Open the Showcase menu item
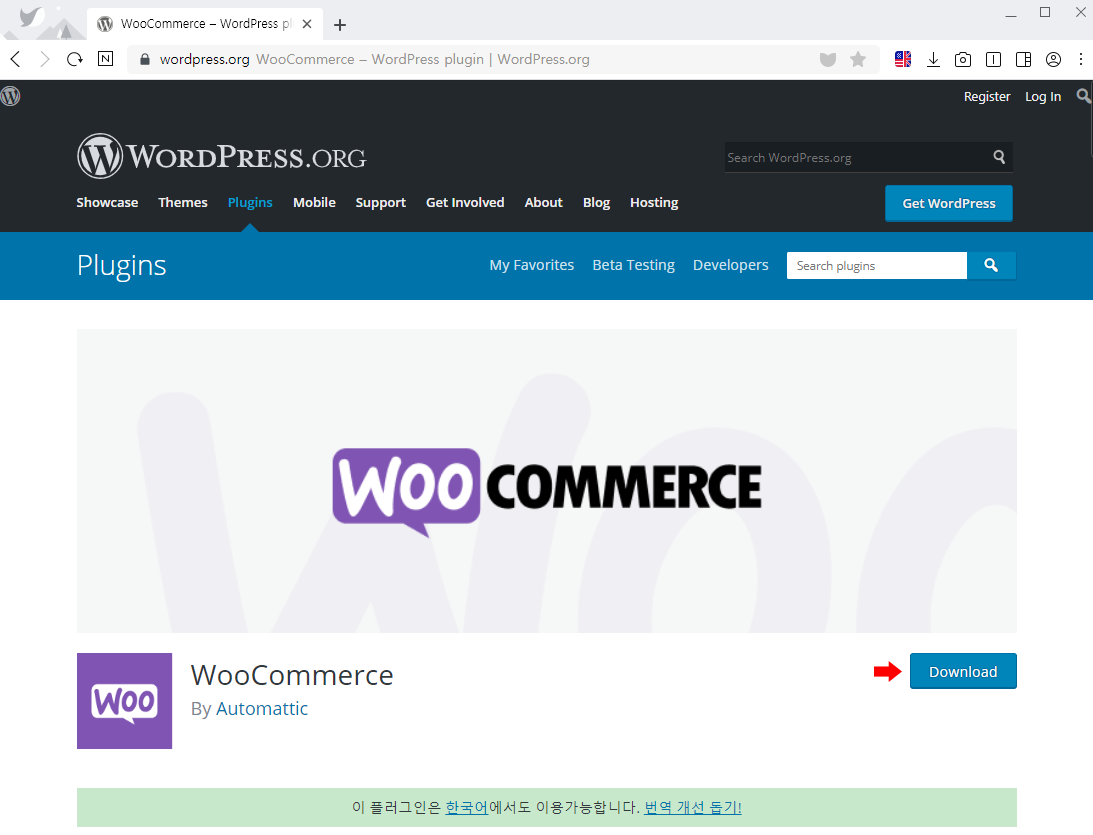 click(x=107, y=202)
